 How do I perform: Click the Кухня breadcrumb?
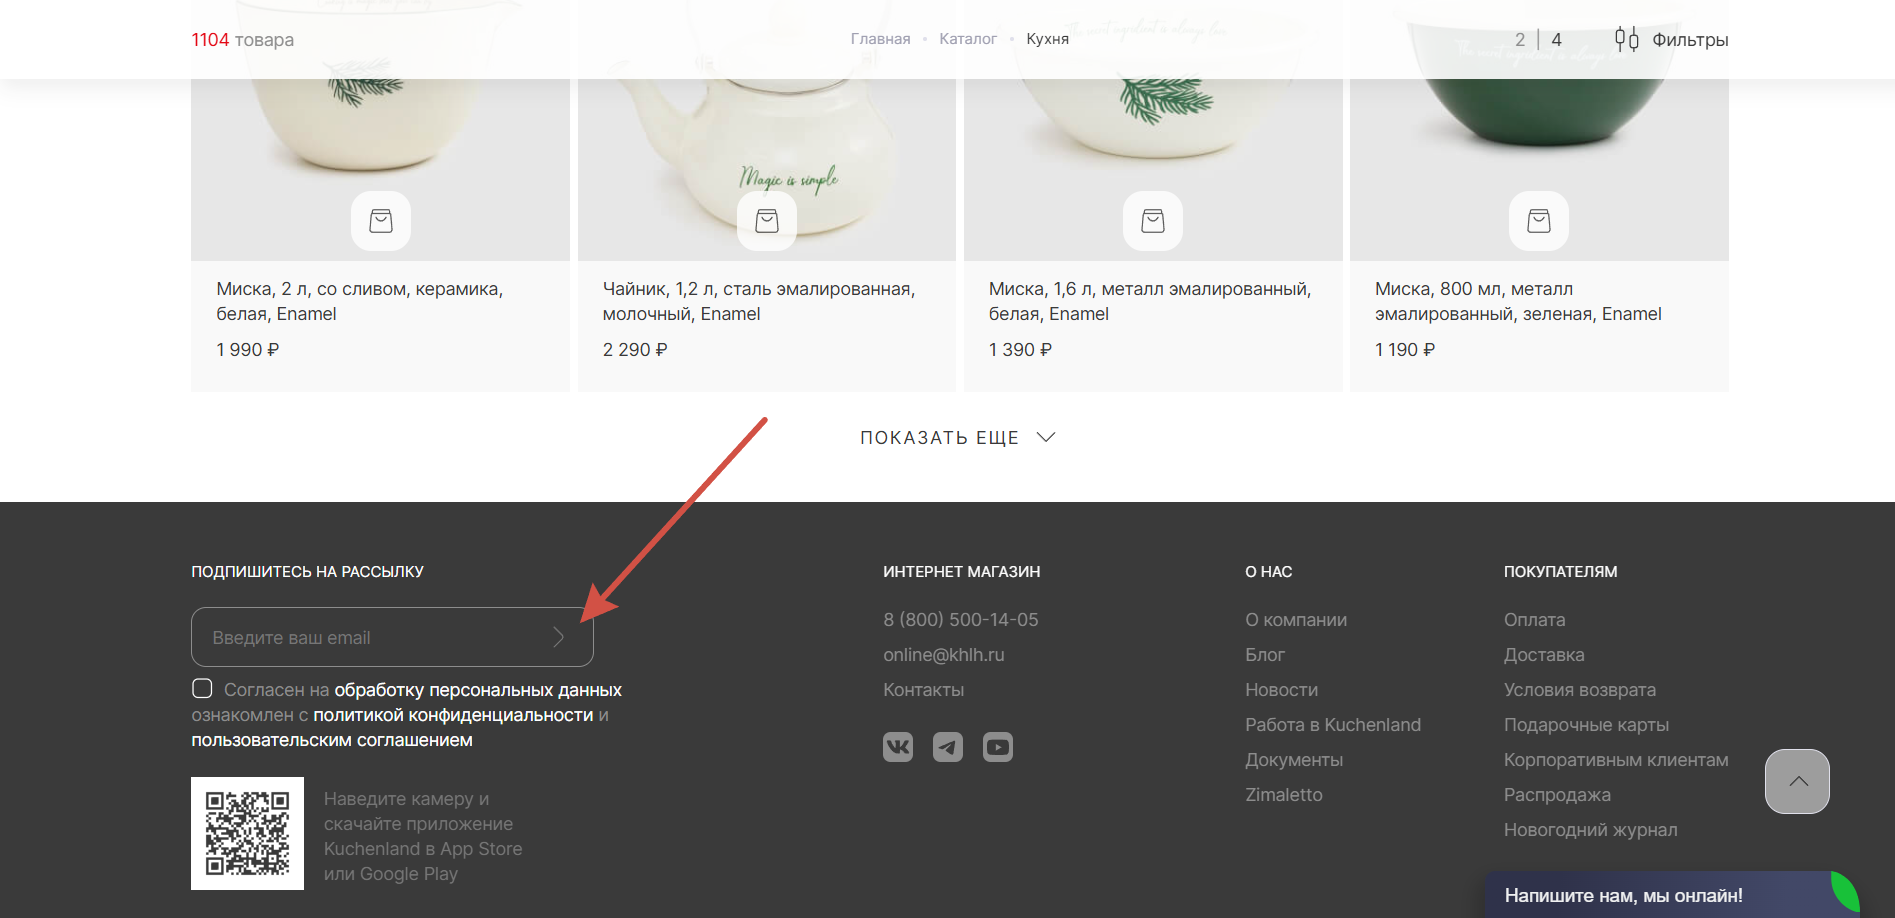point(1047,39)
